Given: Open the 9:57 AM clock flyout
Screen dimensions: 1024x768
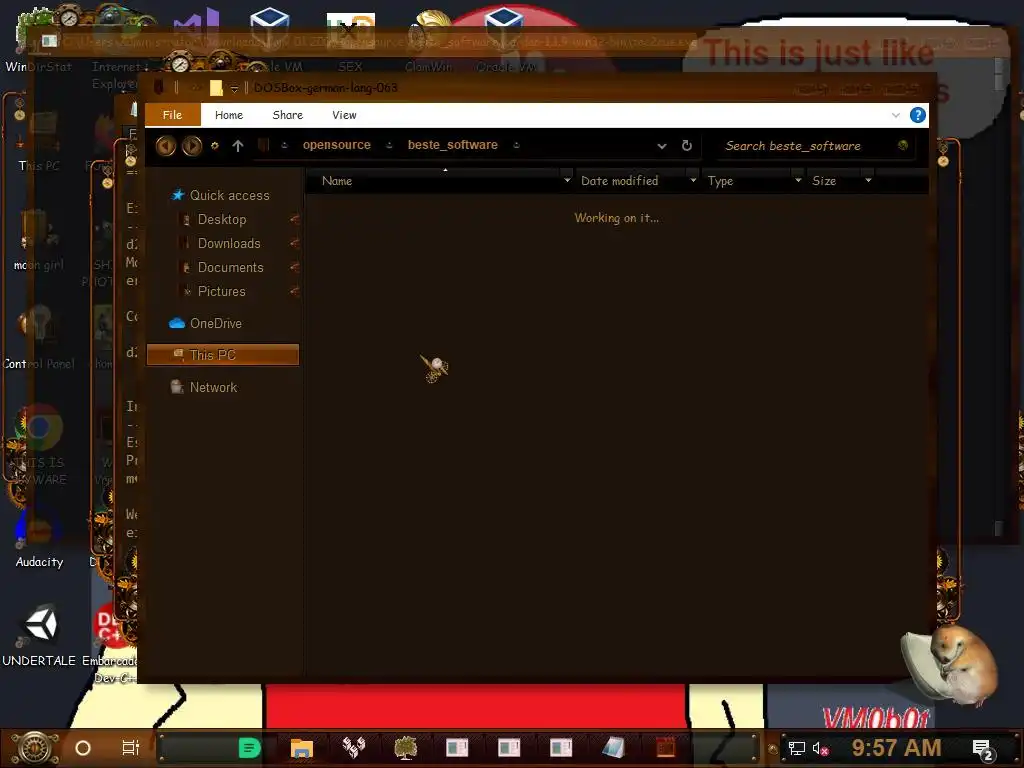Looking at the screenshot, I should click(x=896, y=748).
